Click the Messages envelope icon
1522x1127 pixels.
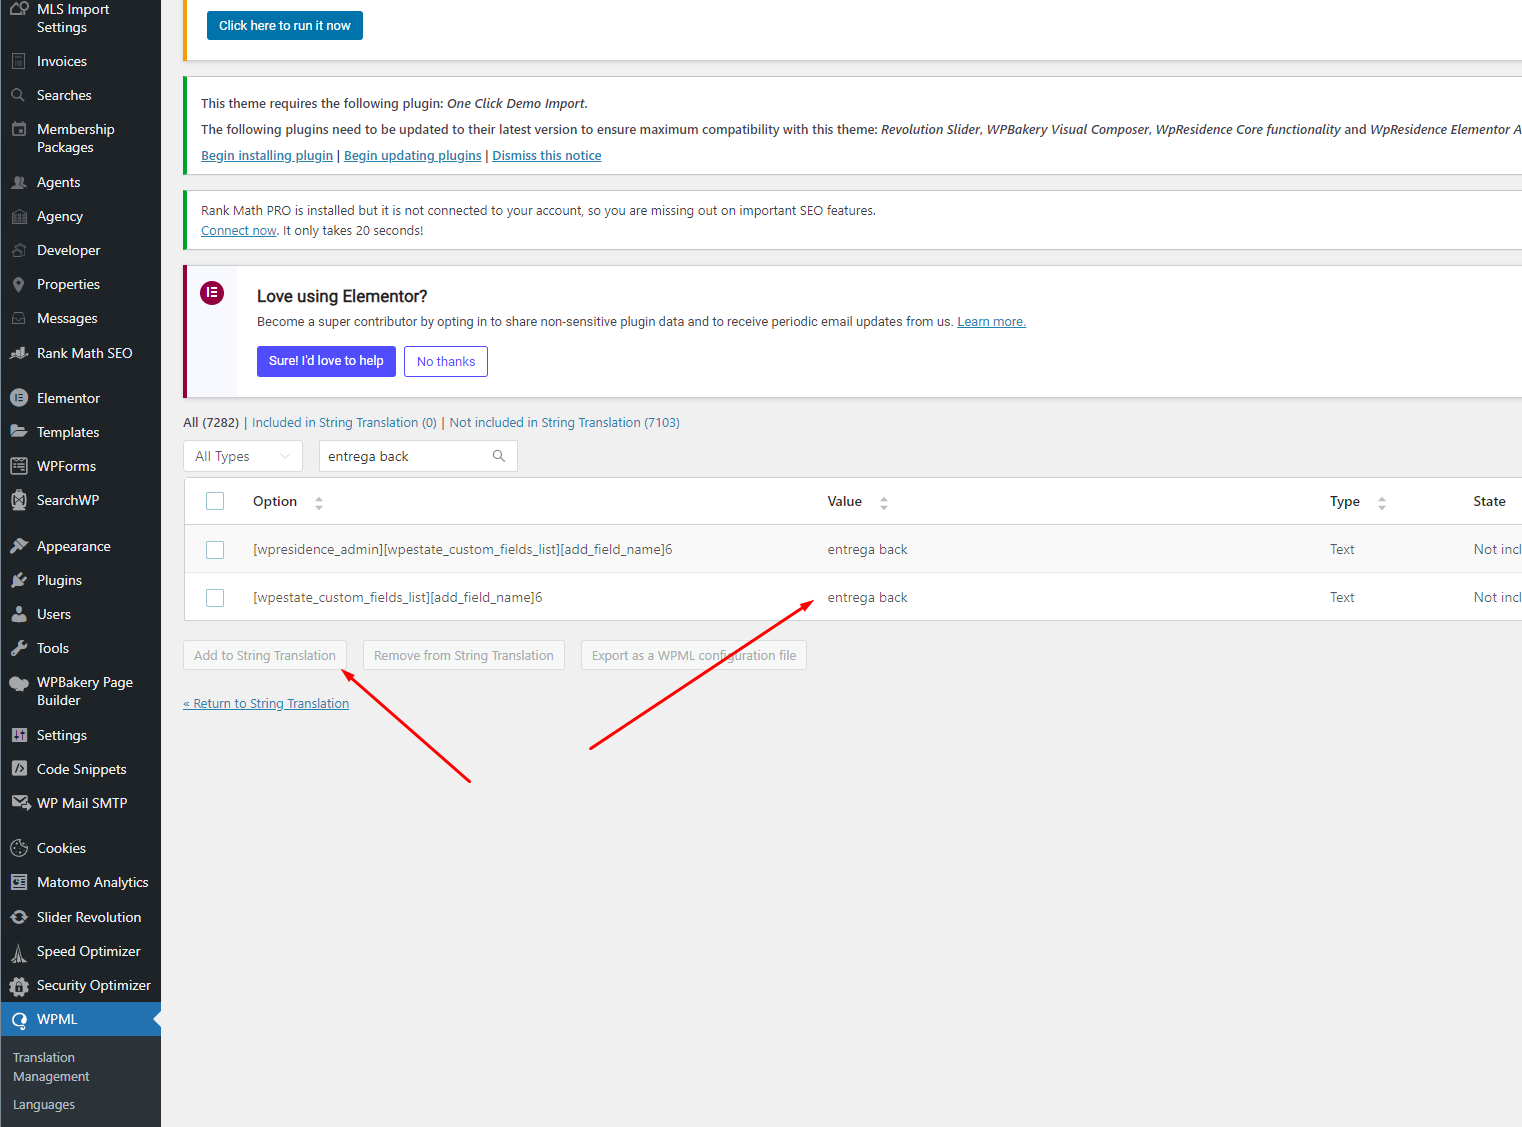19,318
